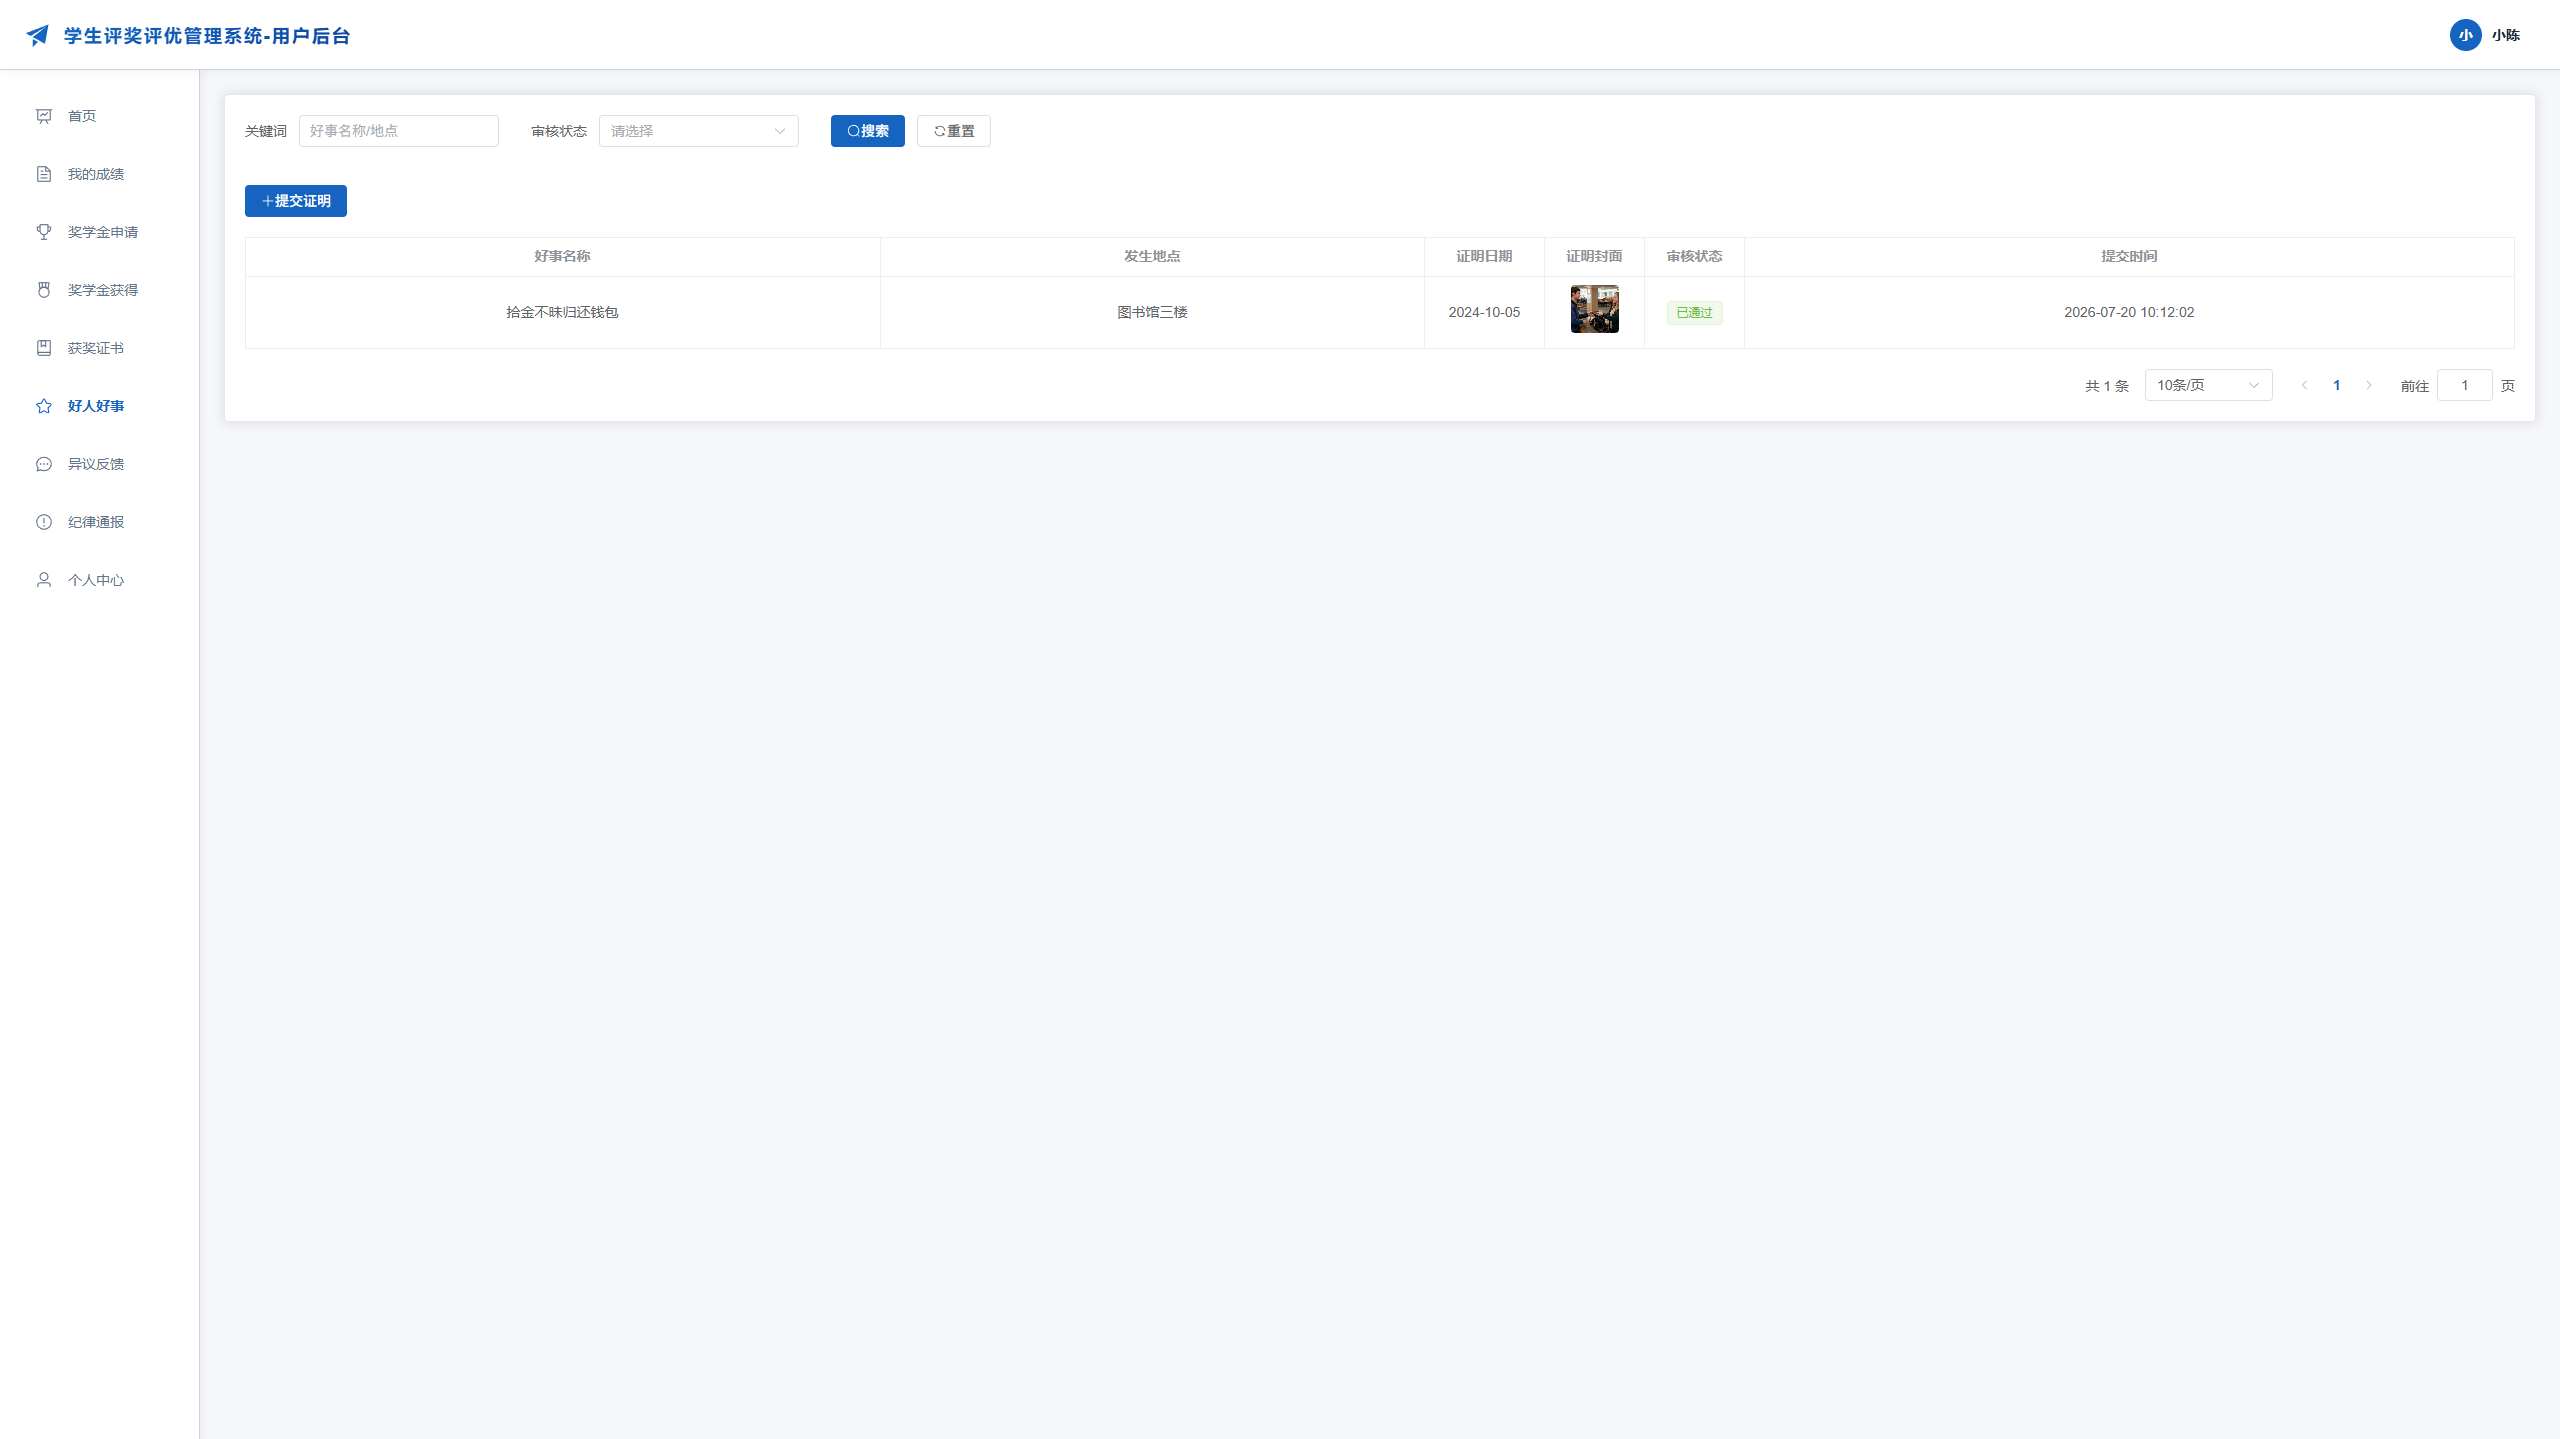Viewport: 2560px width, 1439px height.
Task: Click the 搜索 search button
Action: pyautogui.click(x=868, y=131)
